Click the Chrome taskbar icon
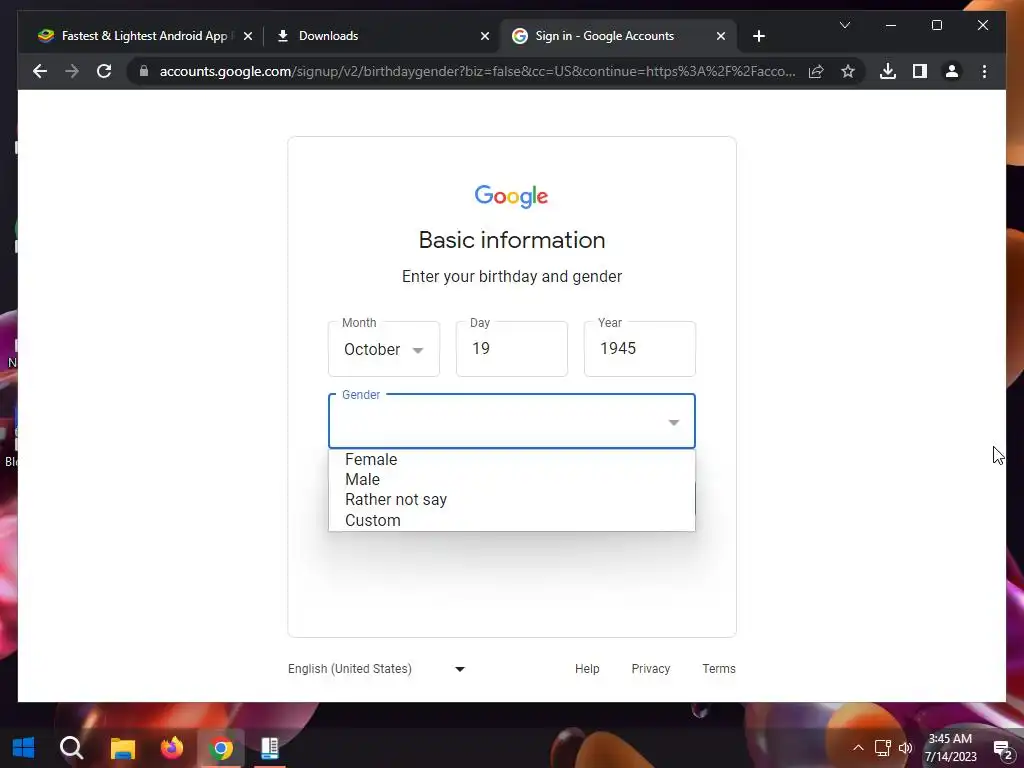The width and height of the screenshot is (1024, 768). 221,748
